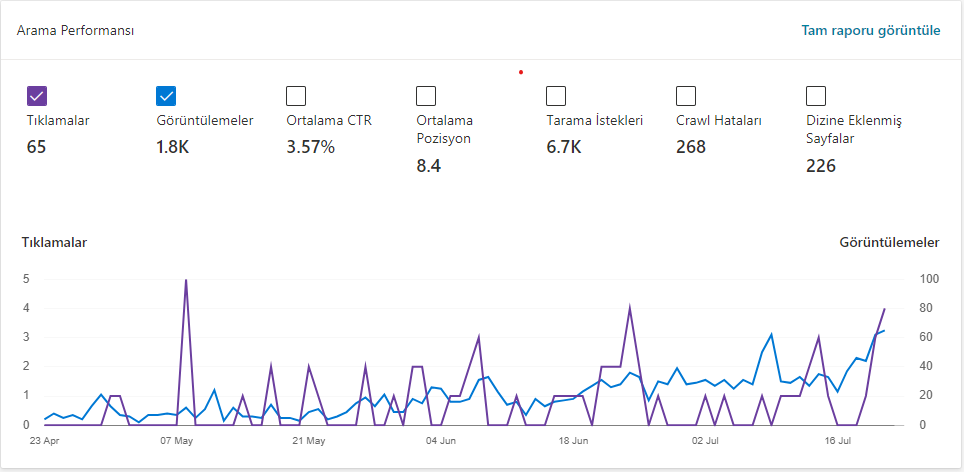Click the Arama Performansı heading
The image size is (964, 472).
76,30
